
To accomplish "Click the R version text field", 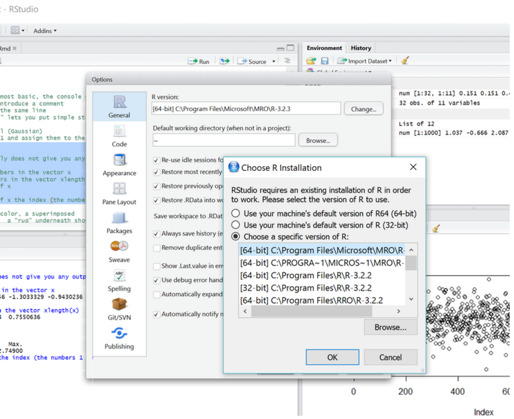I will coord(246,109).
